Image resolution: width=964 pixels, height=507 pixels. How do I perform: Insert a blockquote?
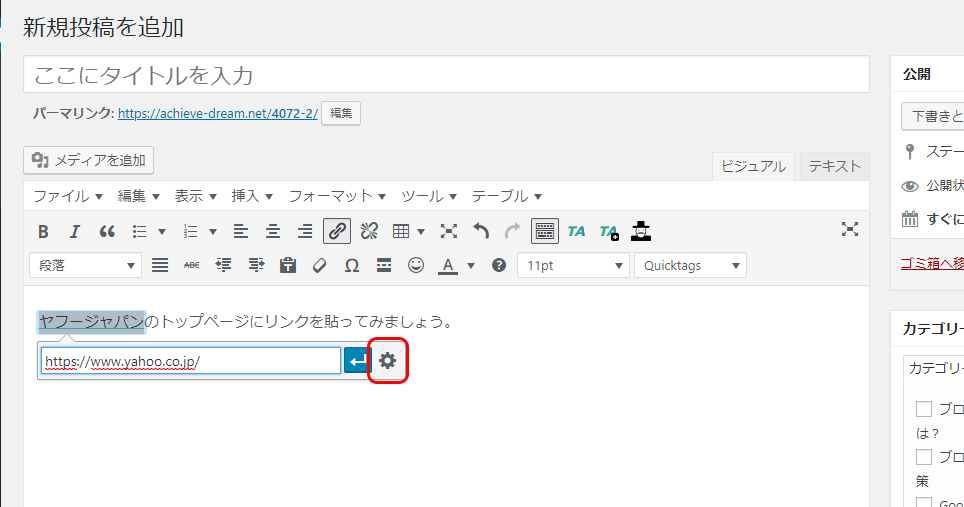[107, 232]
